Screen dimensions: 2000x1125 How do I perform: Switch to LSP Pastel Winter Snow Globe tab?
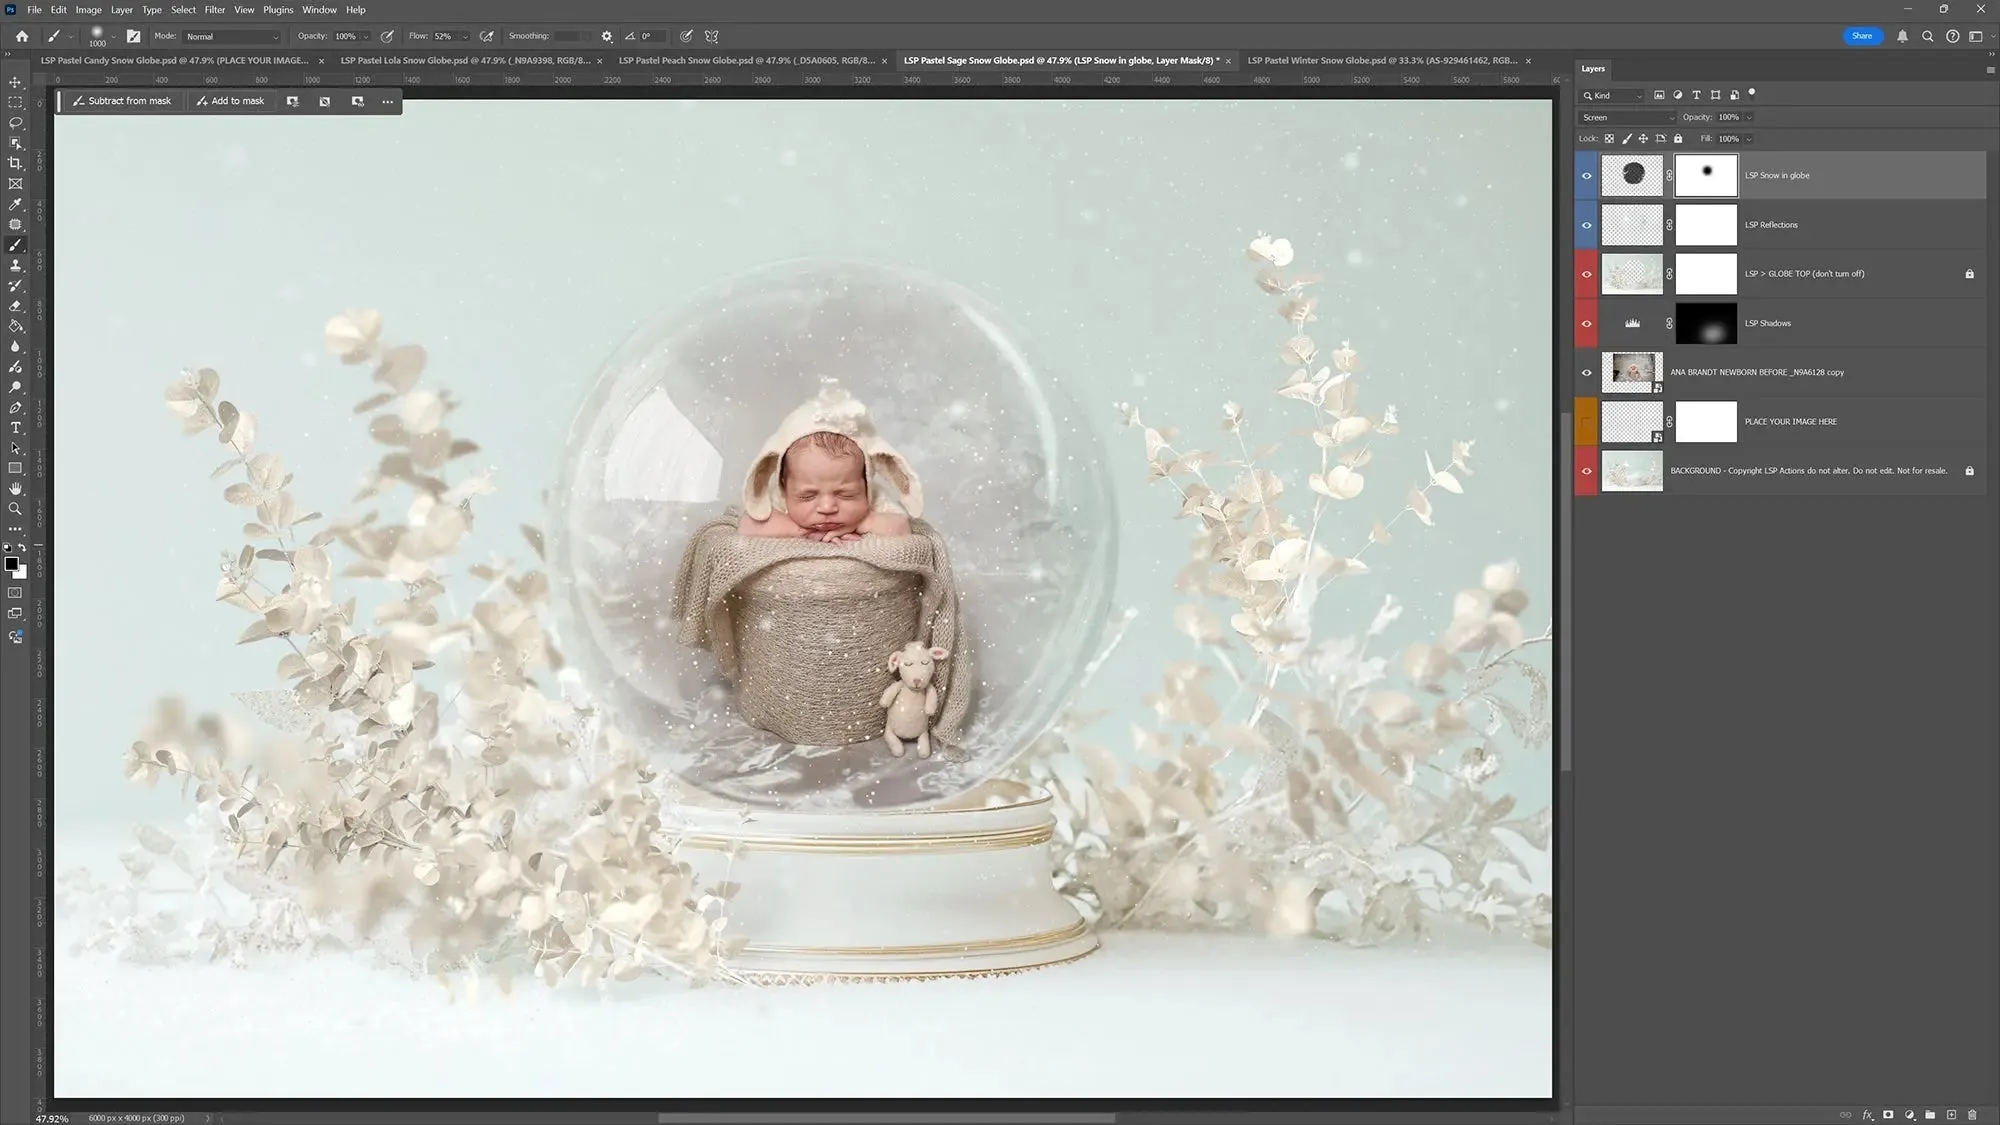click(x=1382, y=60)
